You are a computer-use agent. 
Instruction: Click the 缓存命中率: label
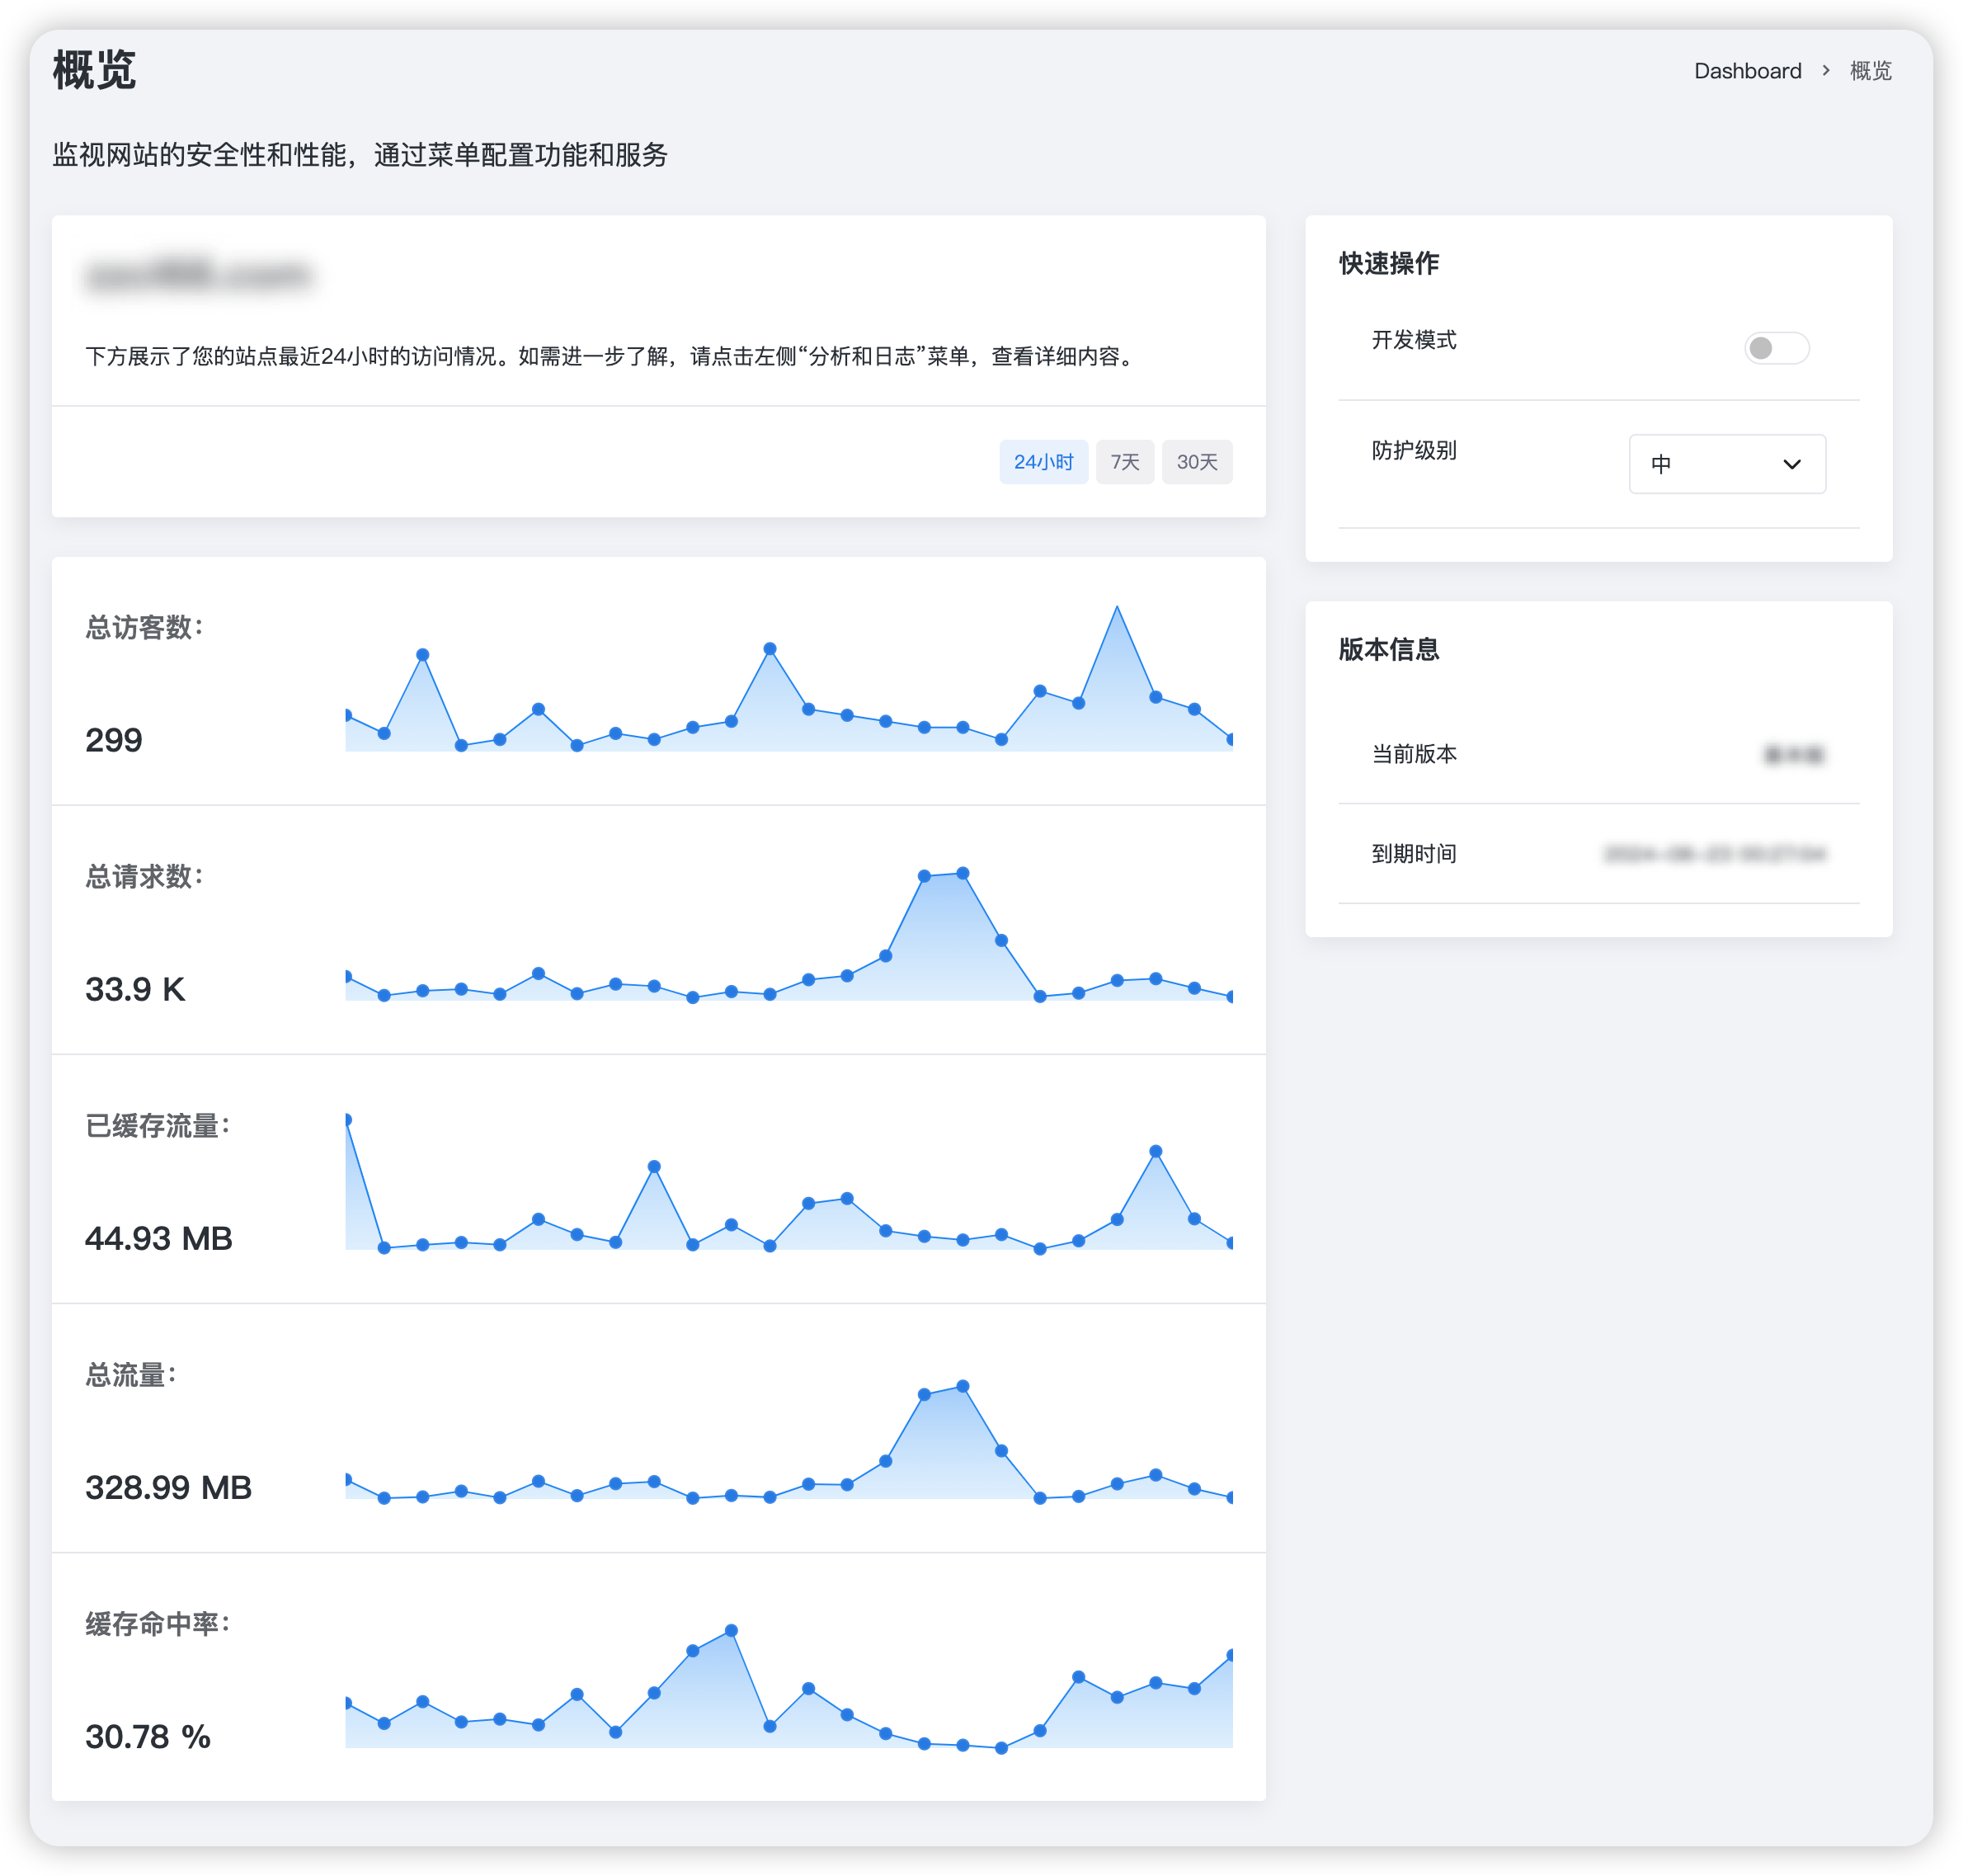pyautogui.click(x=158, y=1623)
